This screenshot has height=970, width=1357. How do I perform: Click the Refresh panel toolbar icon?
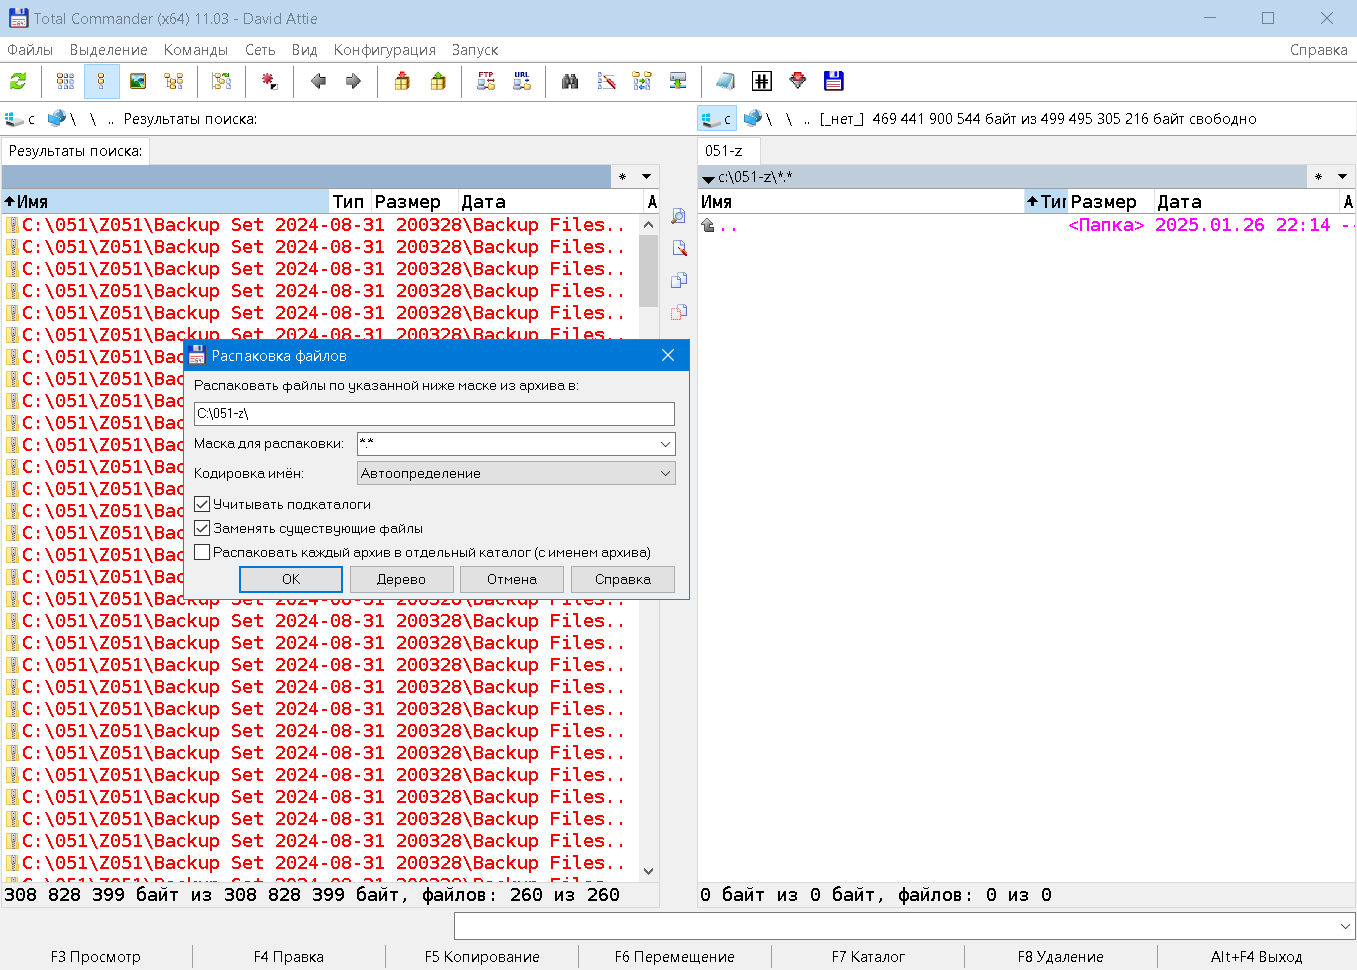(x=18, y=81)
